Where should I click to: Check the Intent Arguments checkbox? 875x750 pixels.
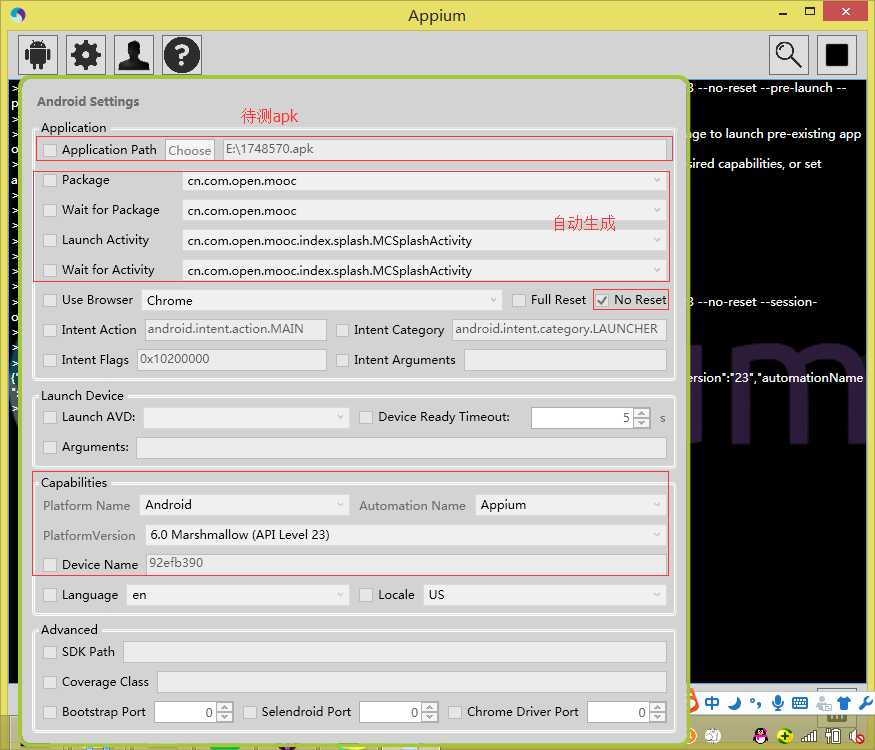pyautogui.click(x=343, y=360)
